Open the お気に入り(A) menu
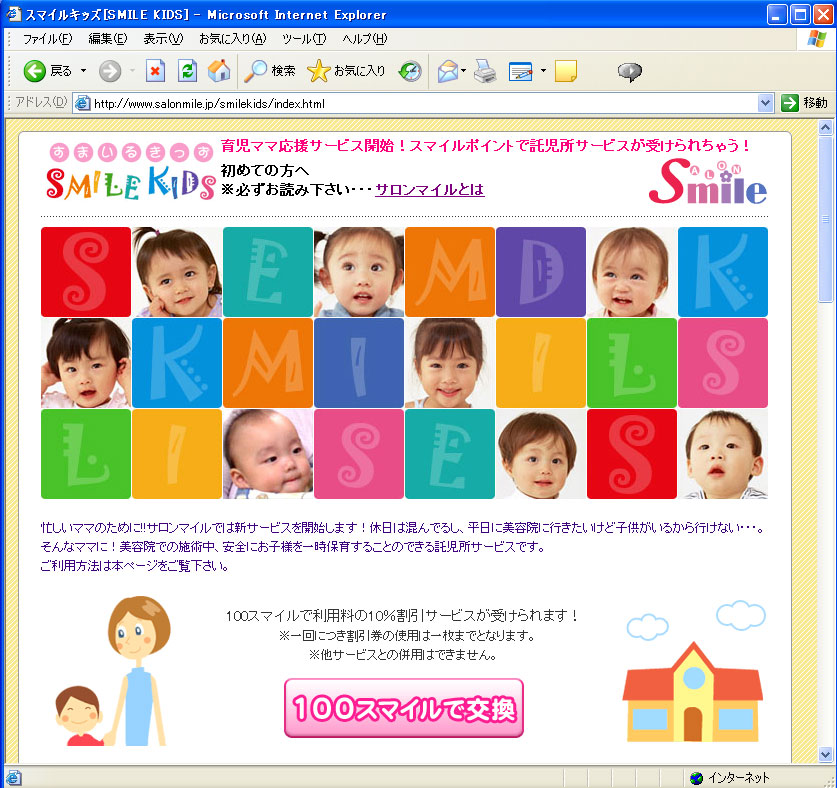This screenshot has width=837, height=788. click(233, 39)
